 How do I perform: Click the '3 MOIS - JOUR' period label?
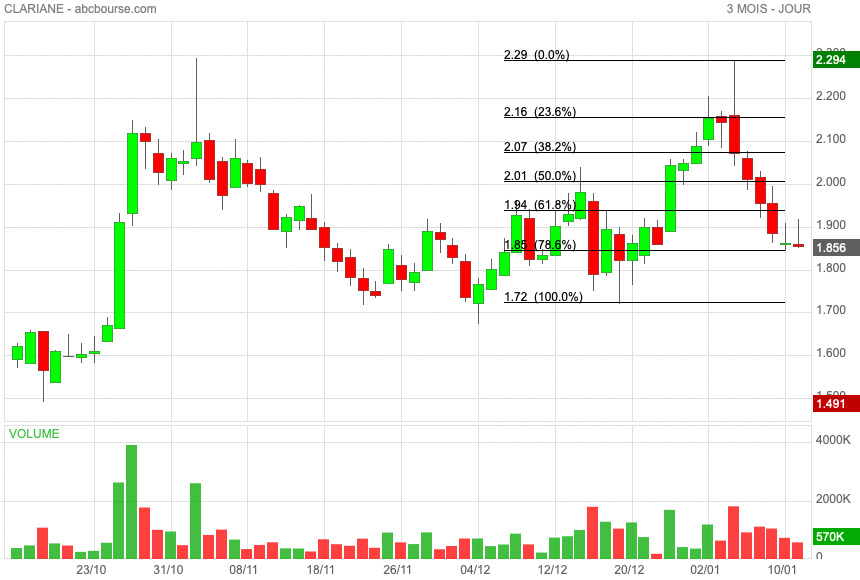[x=768, y=9]
